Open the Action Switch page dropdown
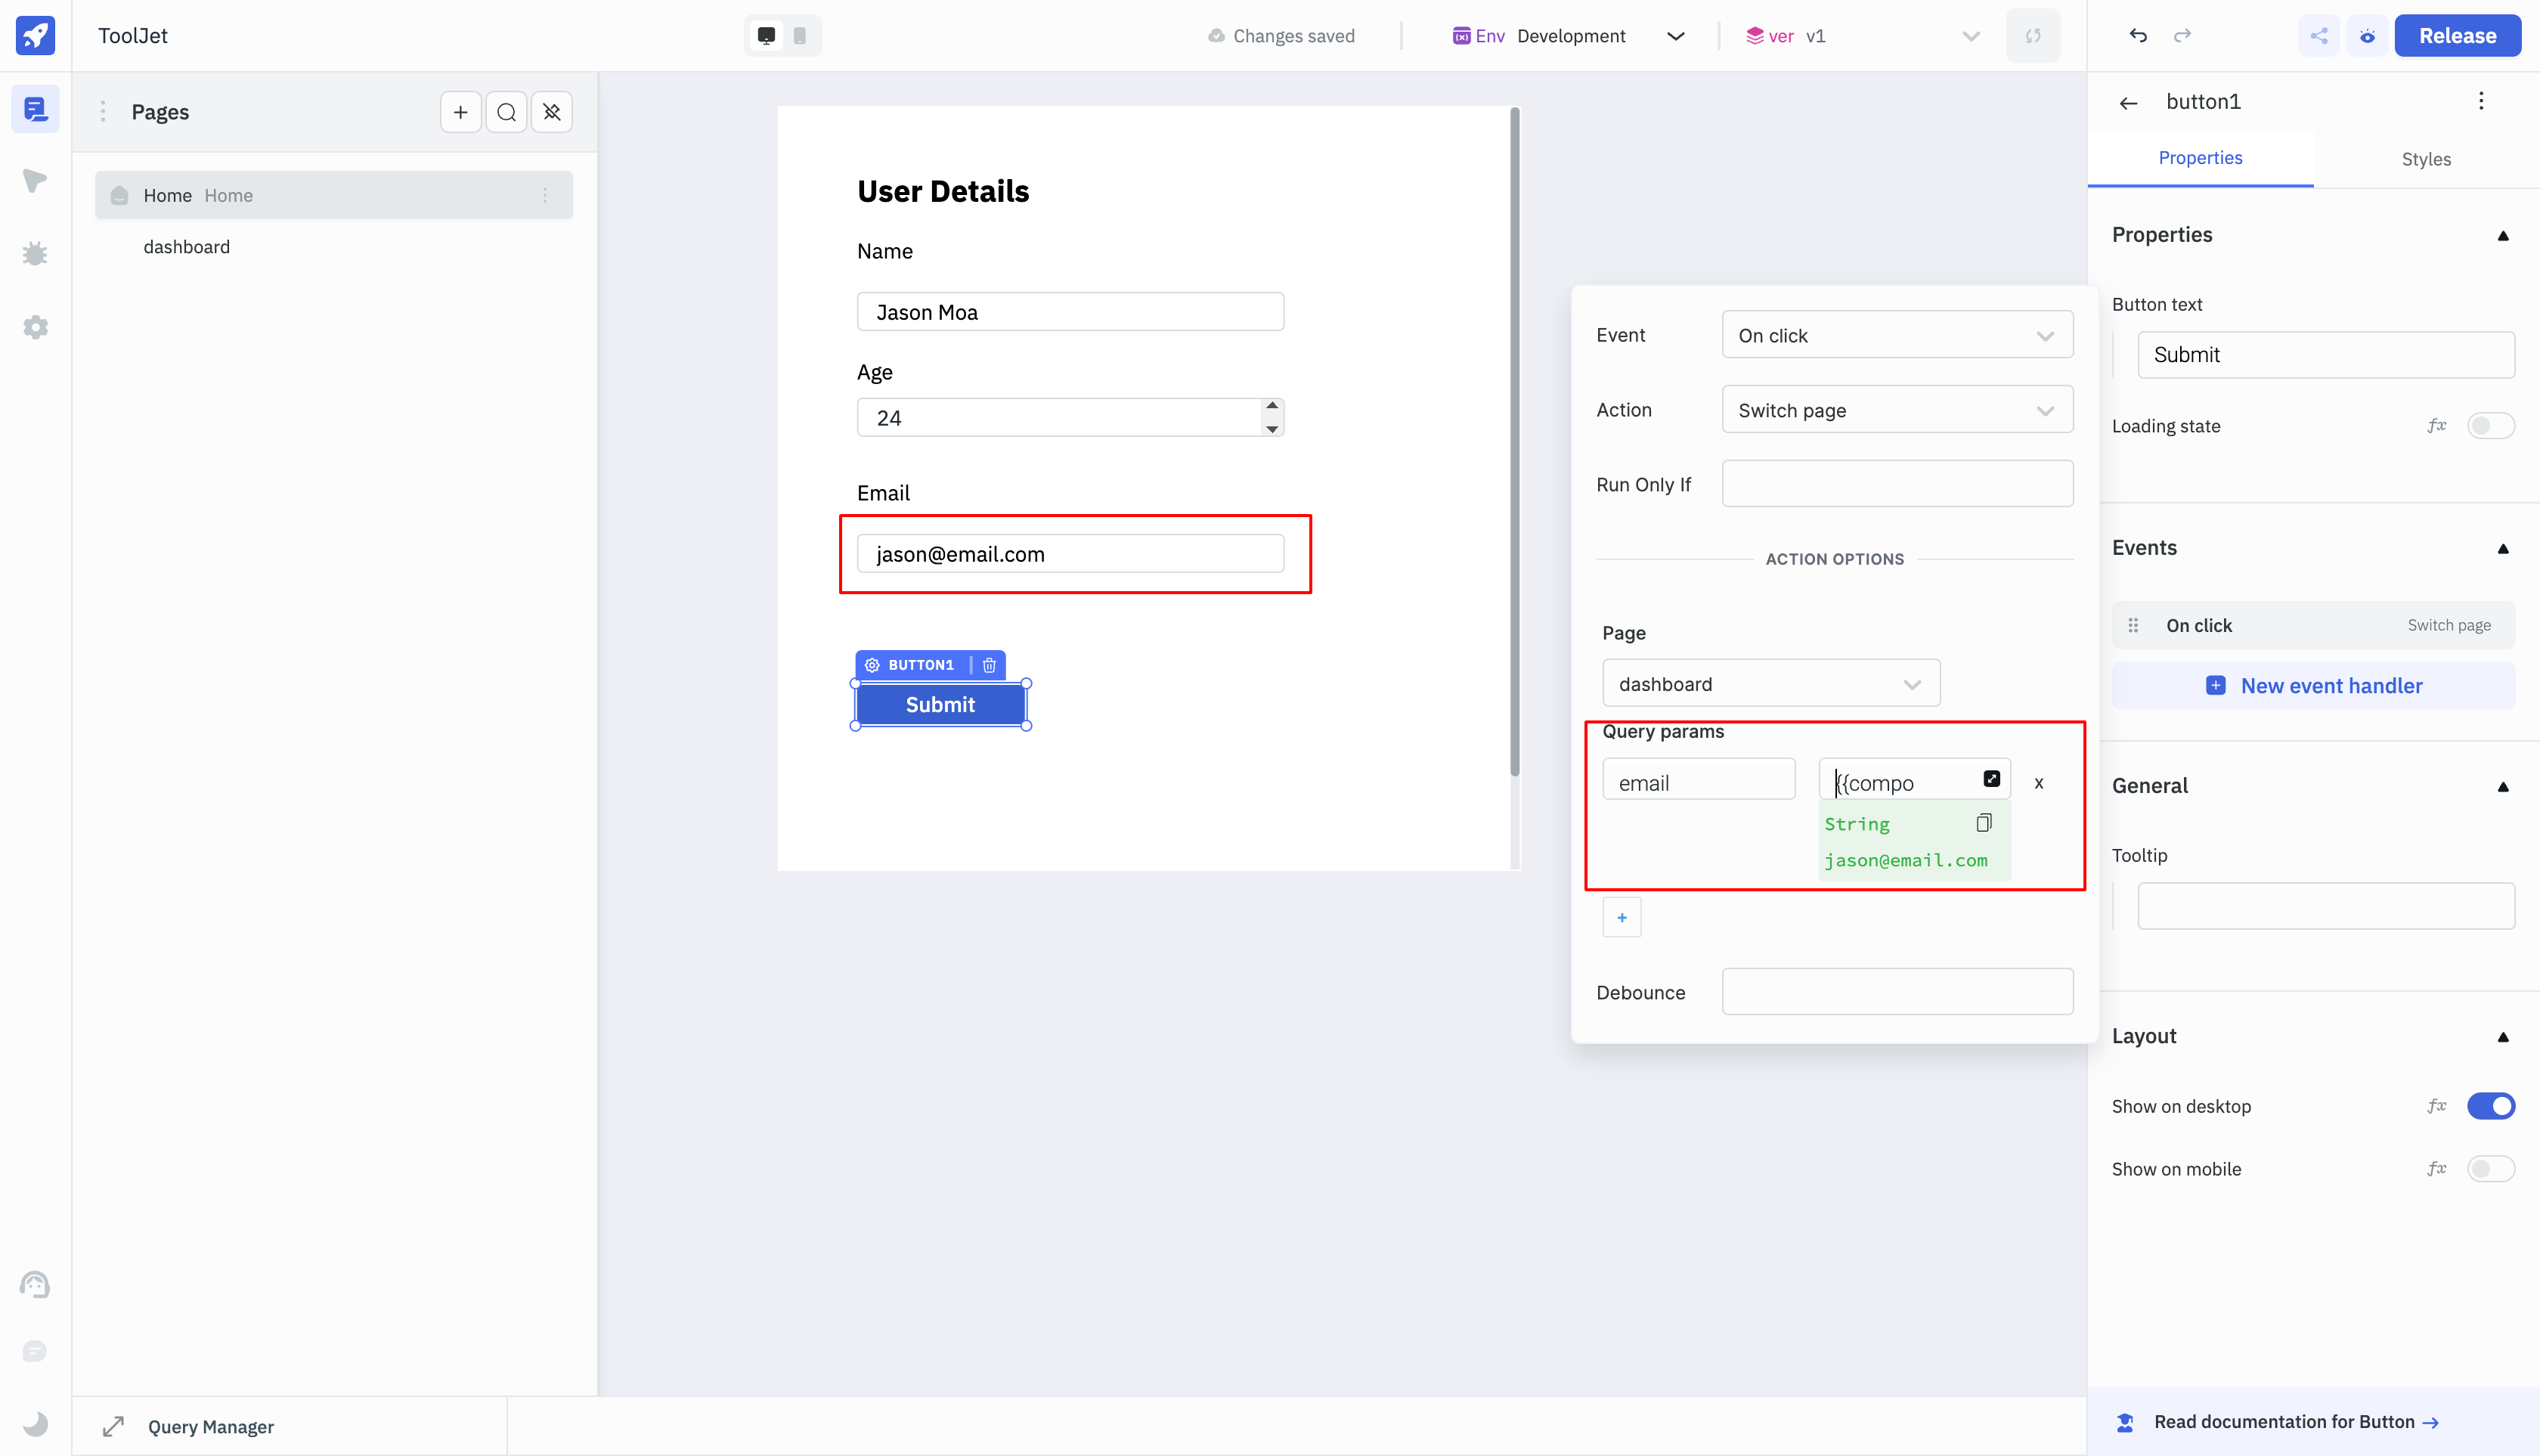The width and height of the screenshot is (2540, 1456). click(x=1897, y=410)
